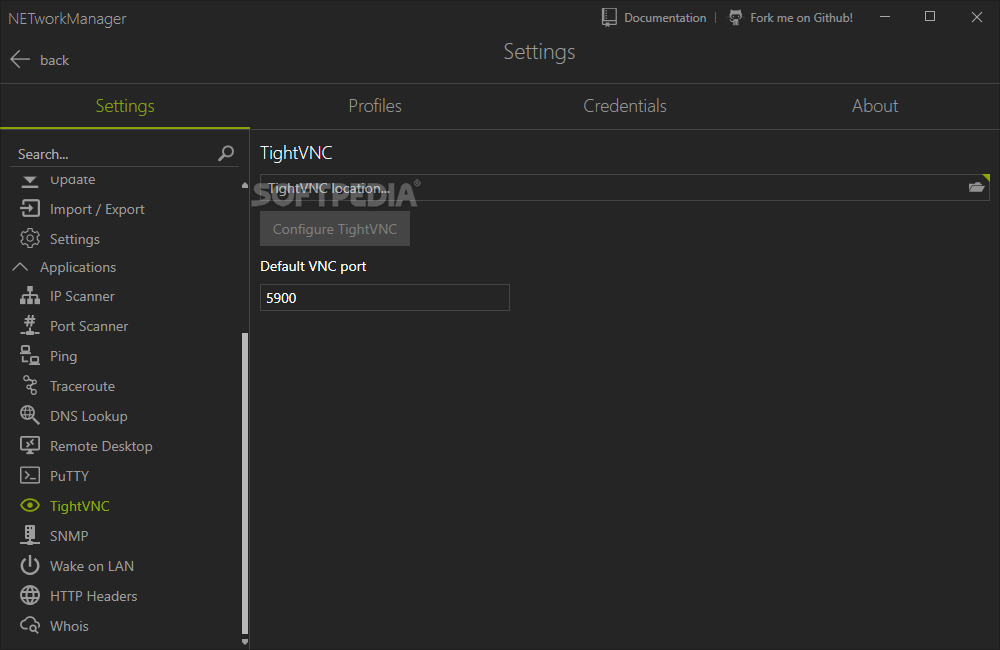Viewport: 1000px width, 650px height.
Task: Select SNMP settings entry
Action: click(69, 536)
